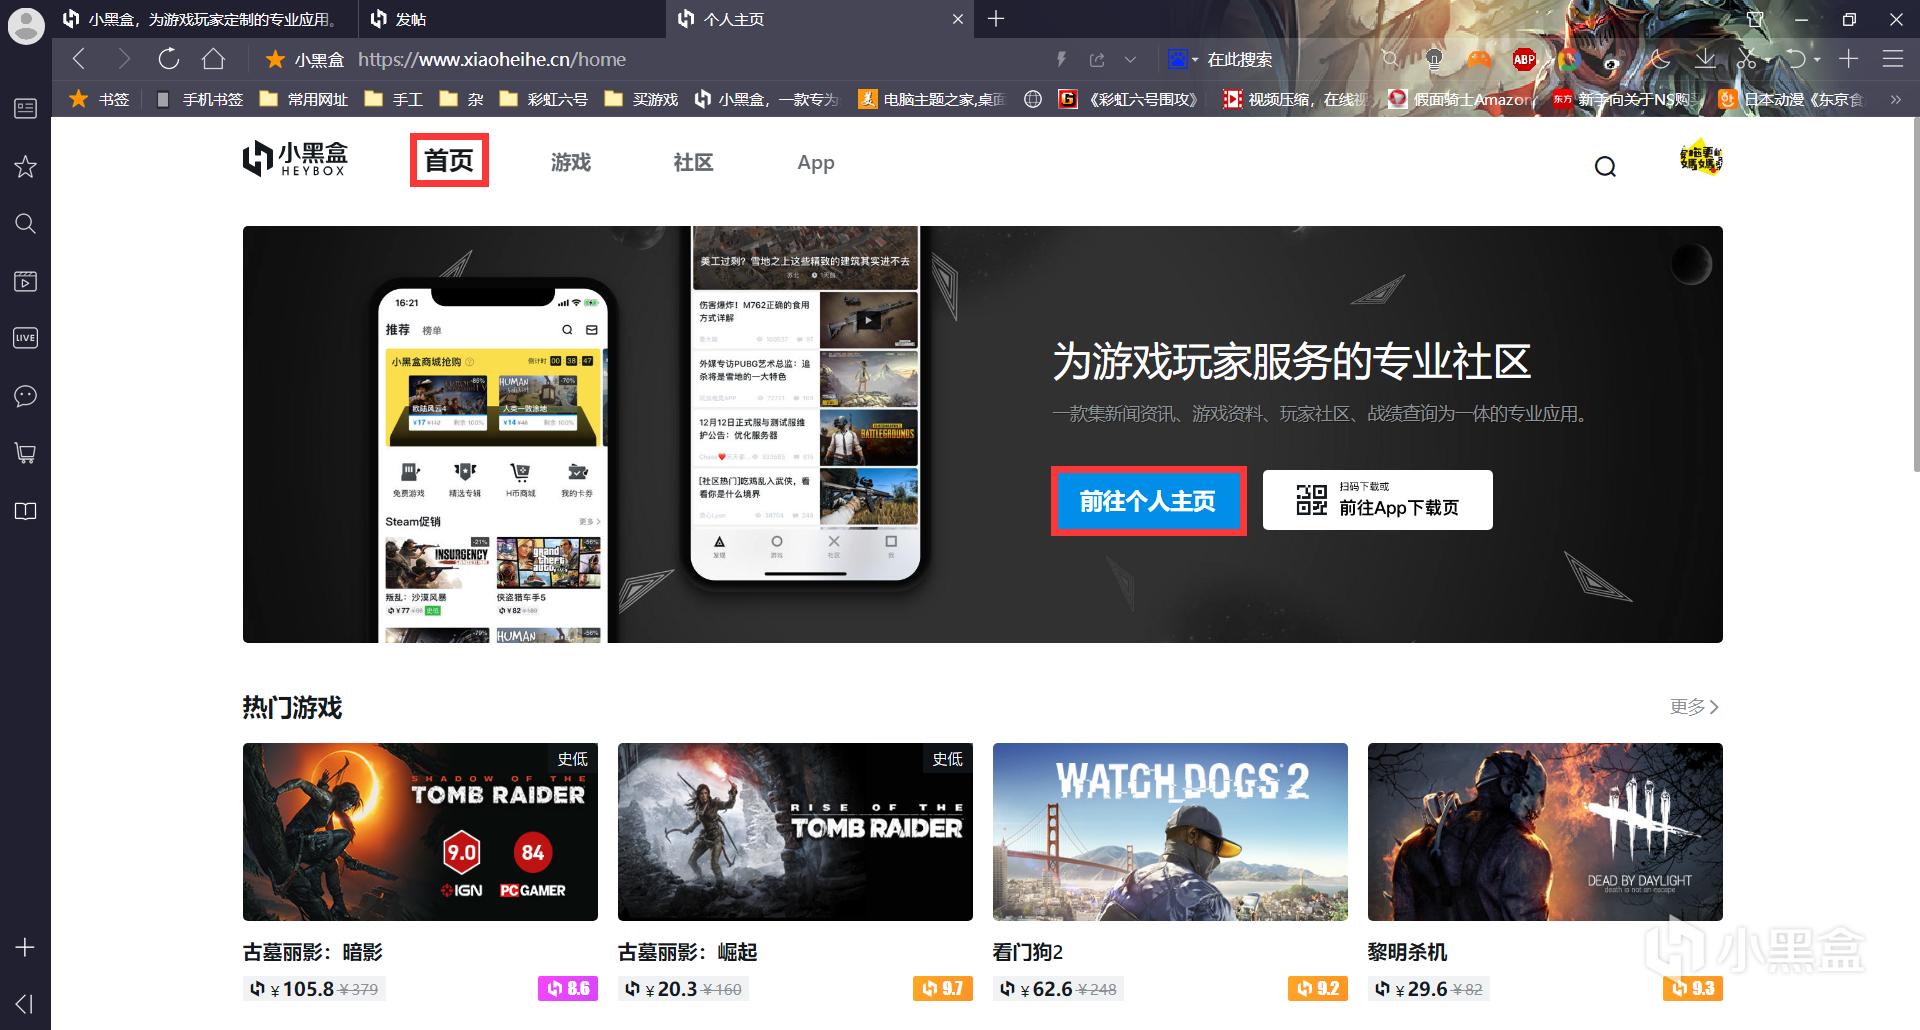
Task: Click the magnifier icon in search box
Action: pos(1390,60)
